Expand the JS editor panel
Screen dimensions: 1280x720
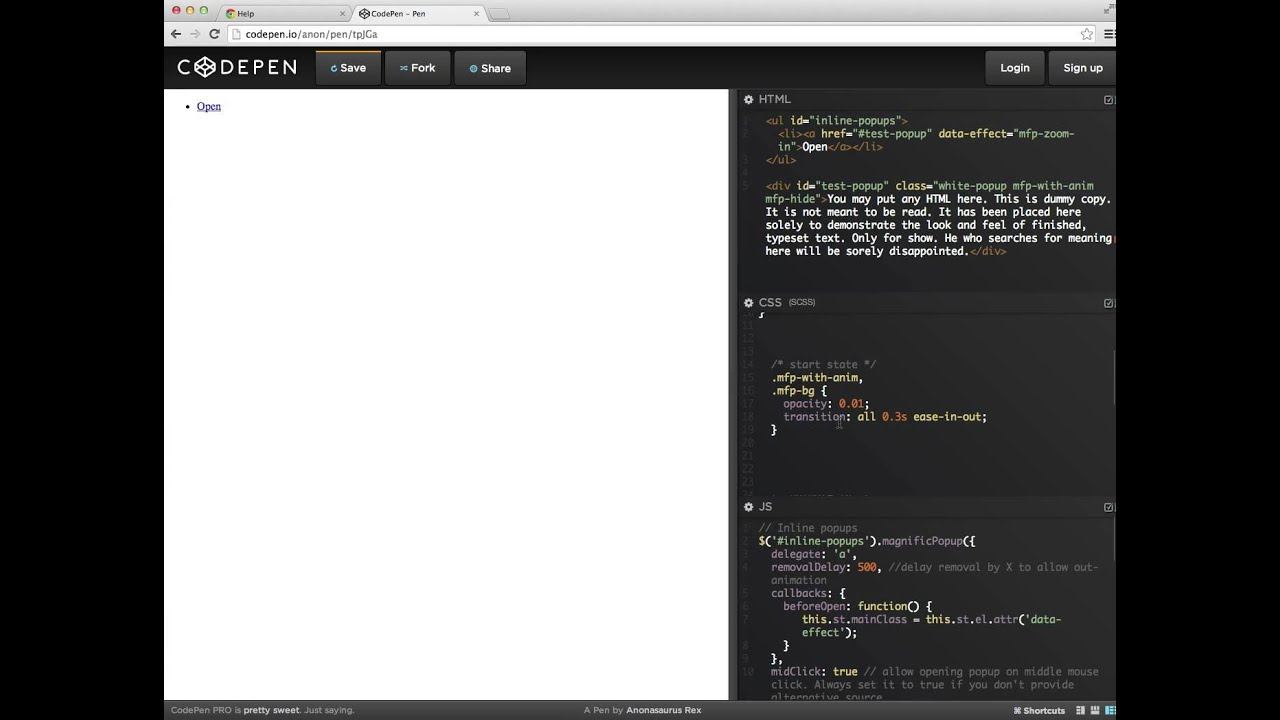click(1108, 507)
